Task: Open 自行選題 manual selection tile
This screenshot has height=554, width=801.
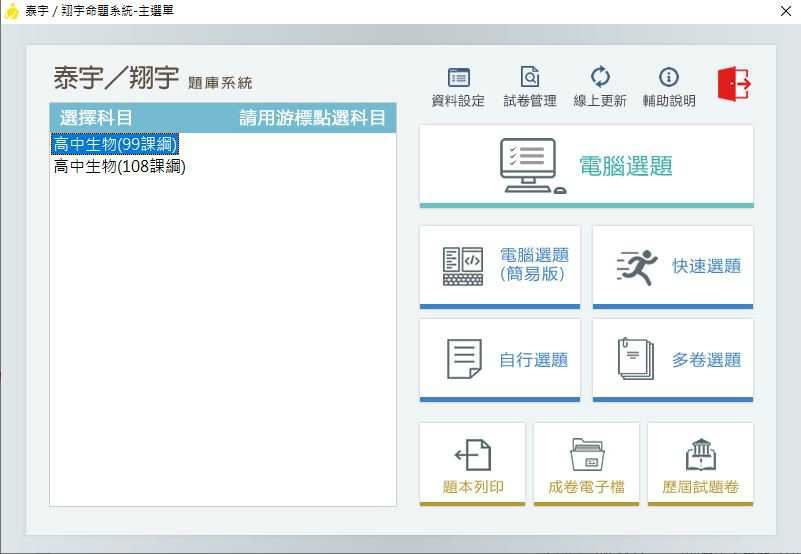Action: [x=500, y=361]
